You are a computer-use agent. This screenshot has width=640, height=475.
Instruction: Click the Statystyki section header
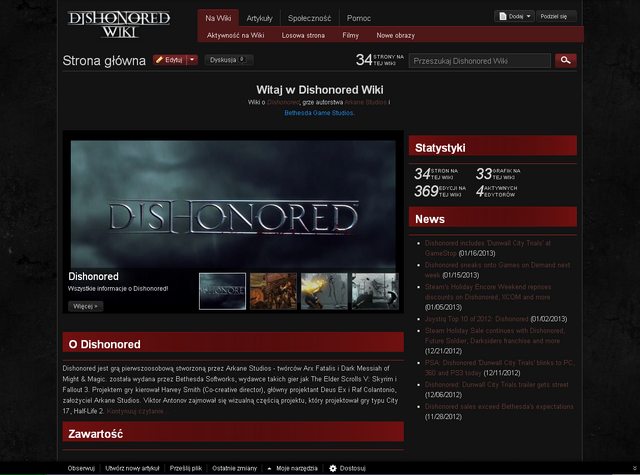[493, 146]
